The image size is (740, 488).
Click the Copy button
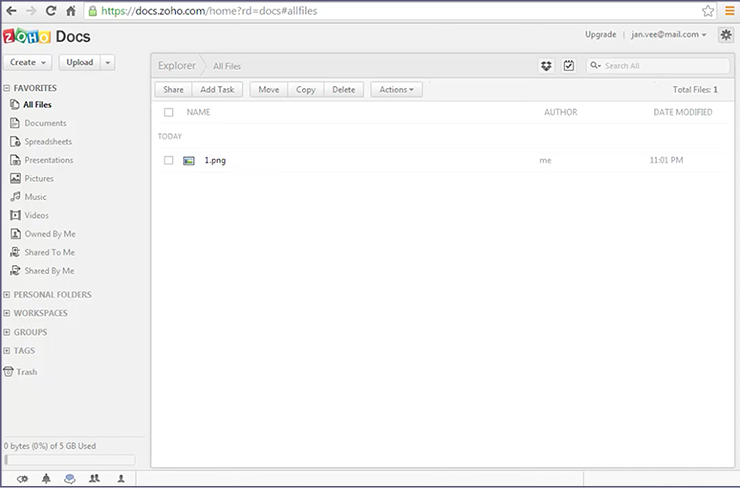tap(305, 90)
